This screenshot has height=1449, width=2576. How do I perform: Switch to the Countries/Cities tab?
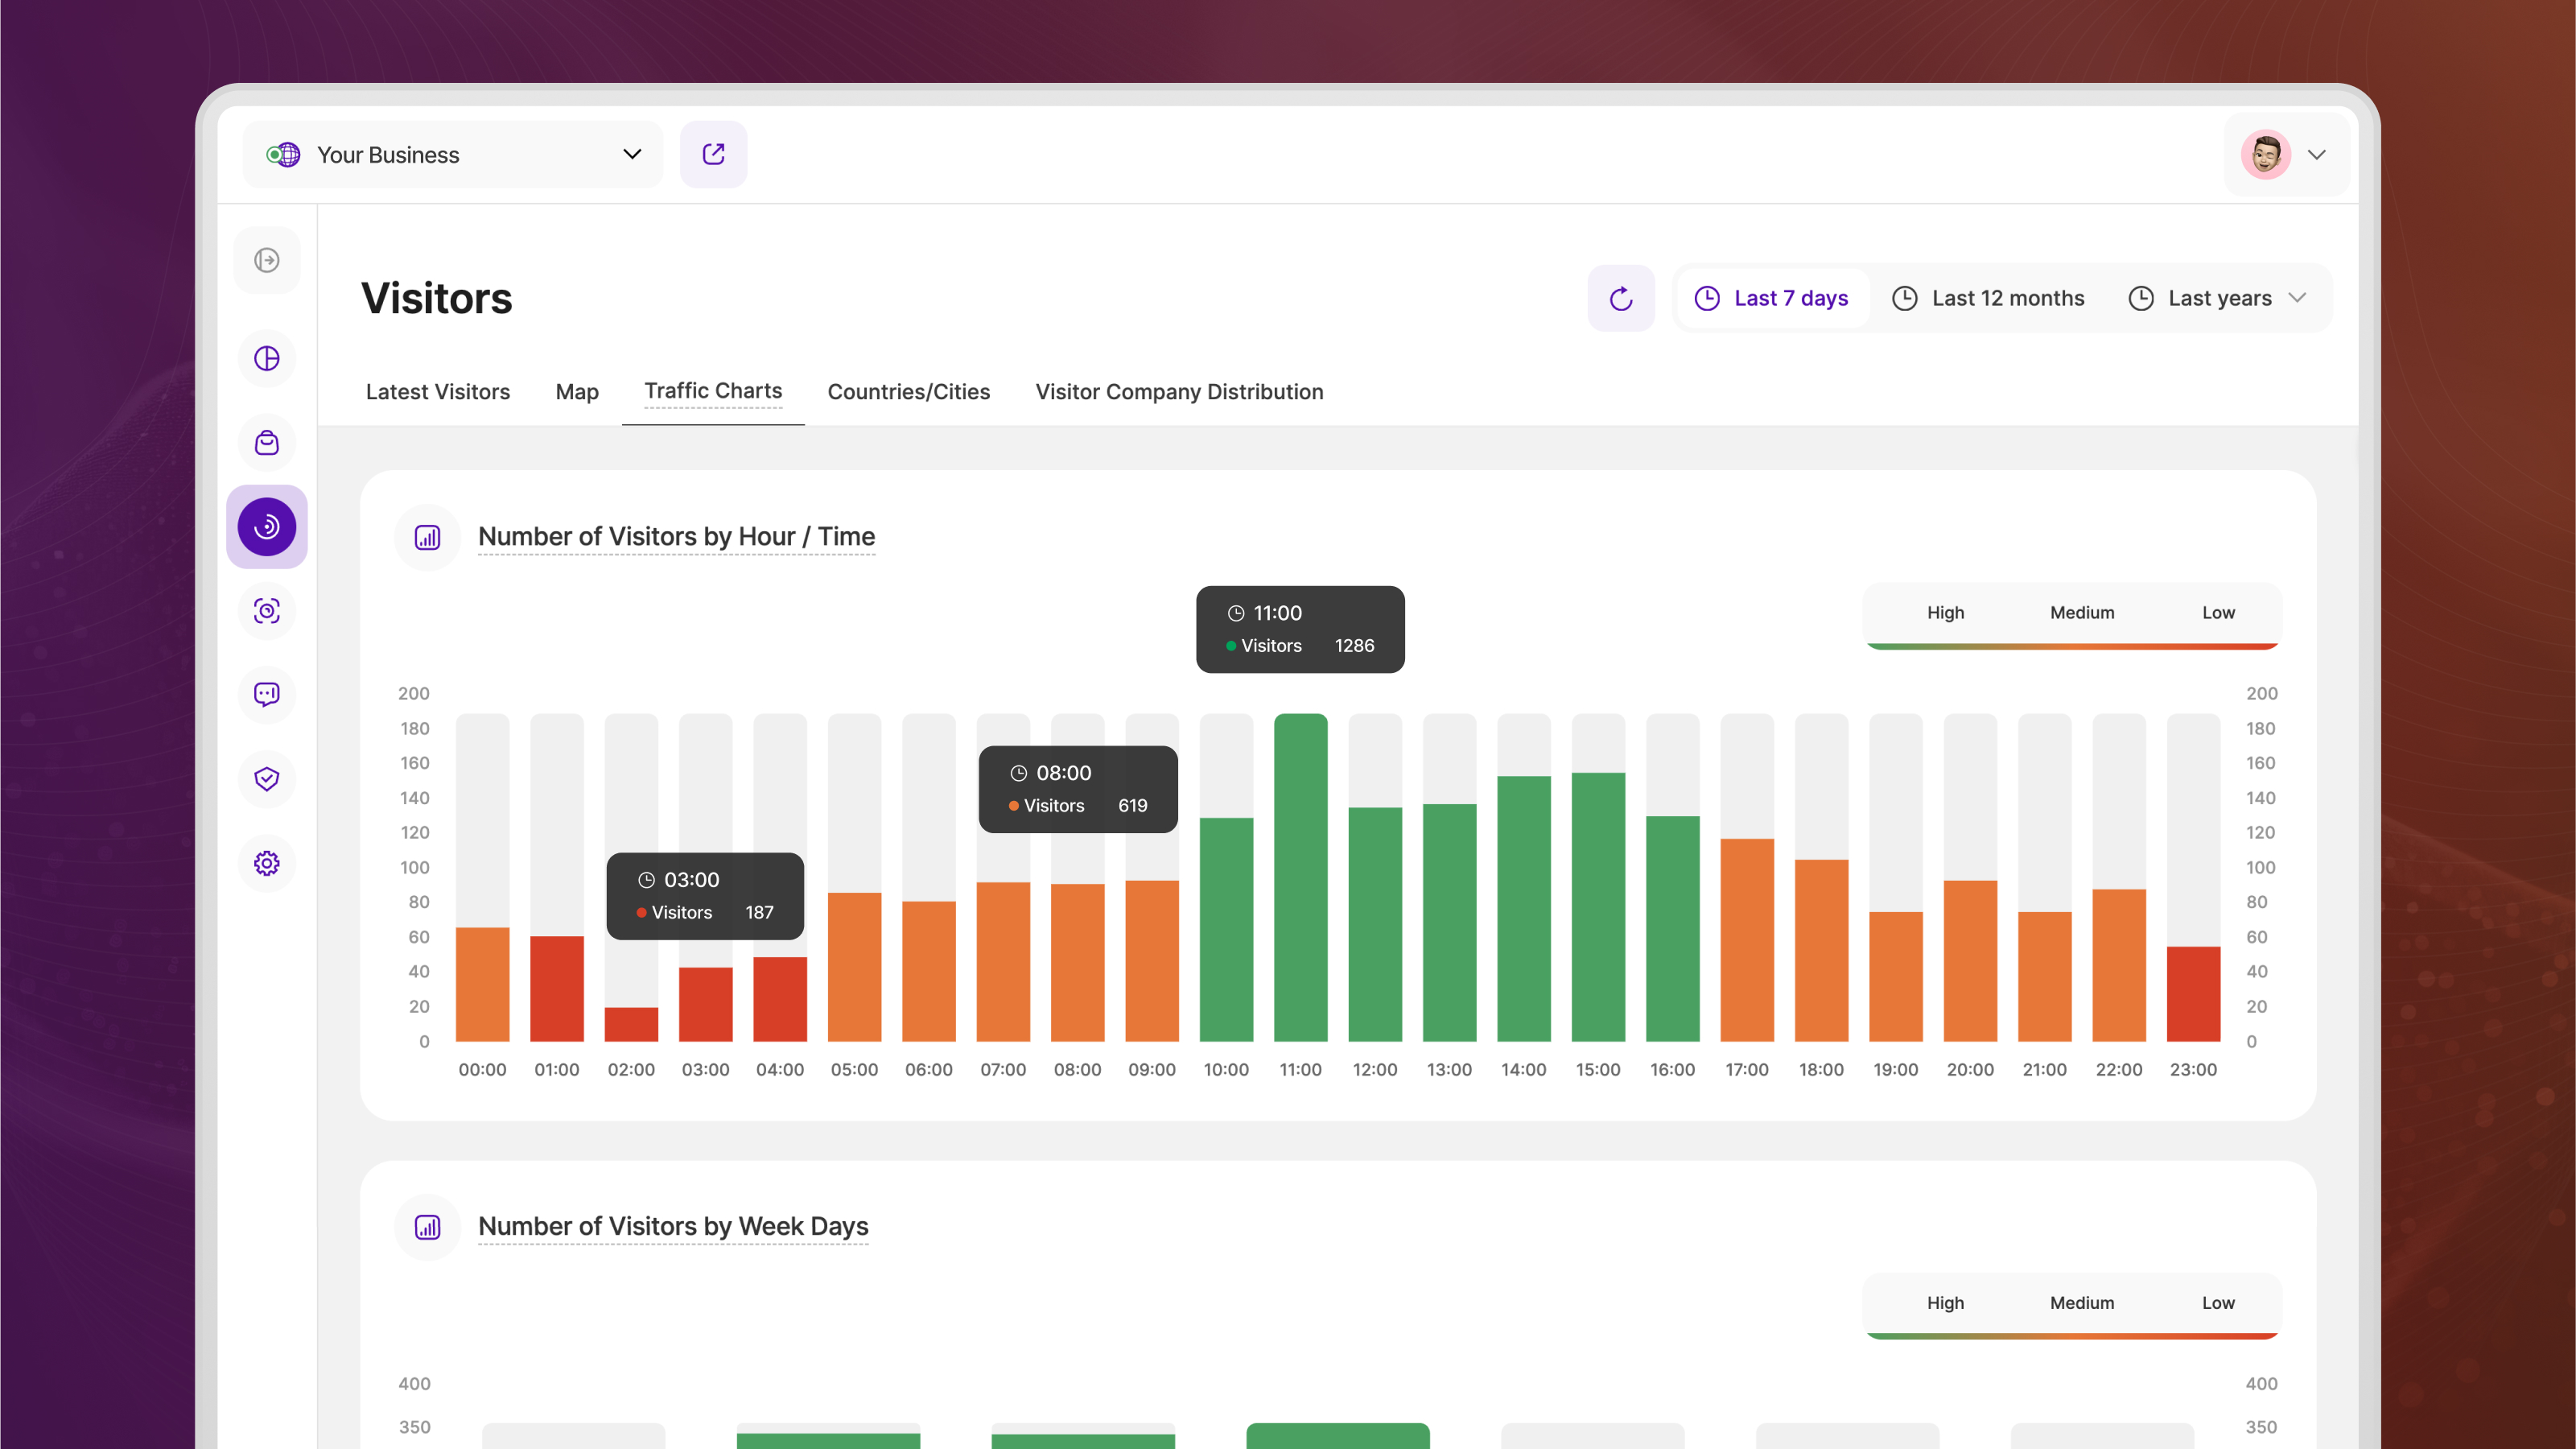coord(909,391)
